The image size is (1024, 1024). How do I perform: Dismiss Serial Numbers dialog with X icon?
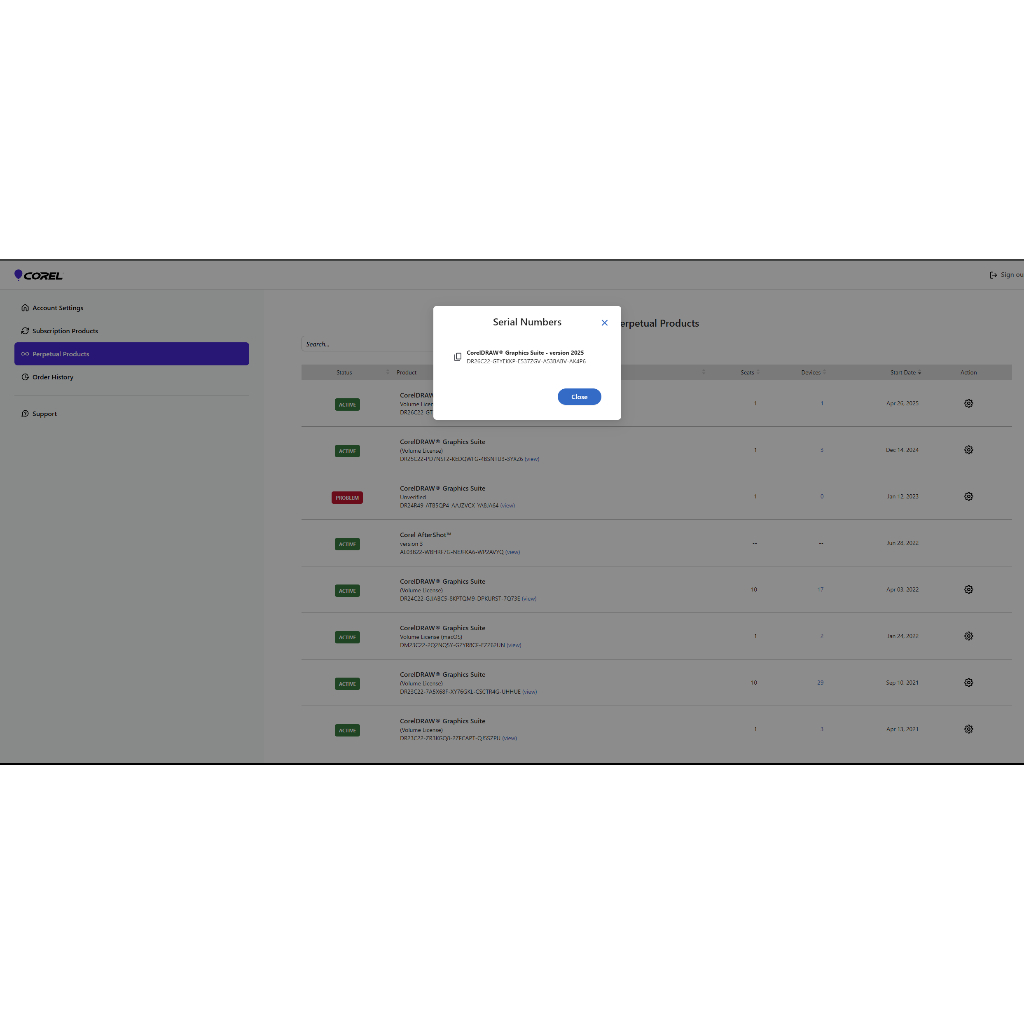pyautogui.click(x=604, y=323)
